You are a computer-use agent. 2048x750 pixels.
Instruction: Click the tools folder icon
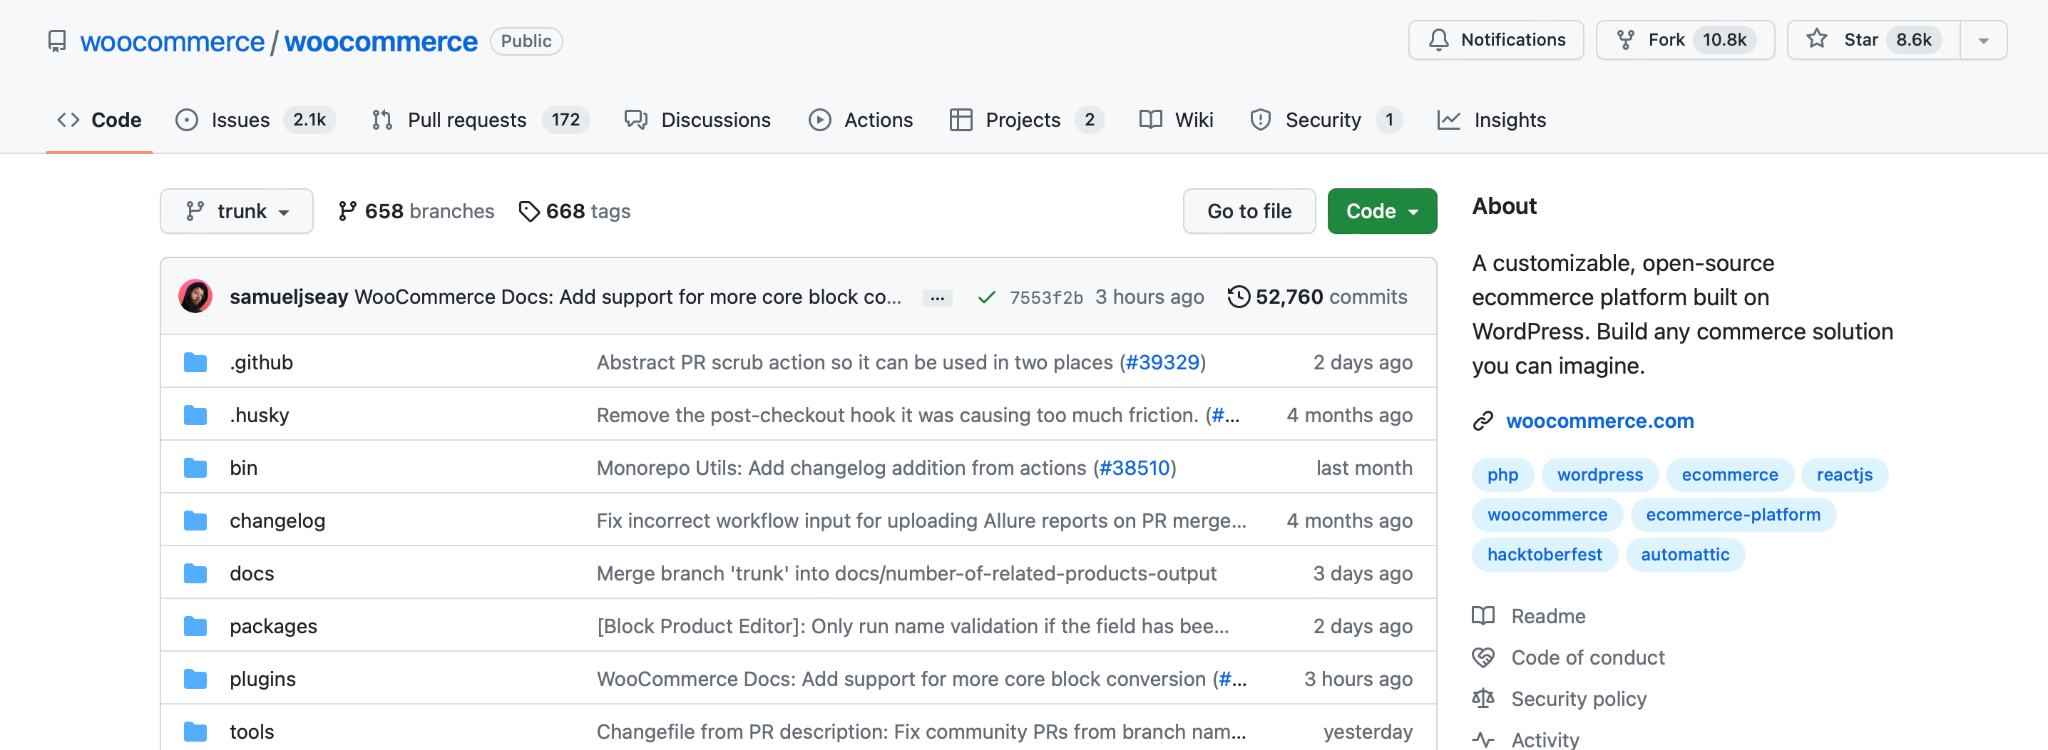(195, 732)
